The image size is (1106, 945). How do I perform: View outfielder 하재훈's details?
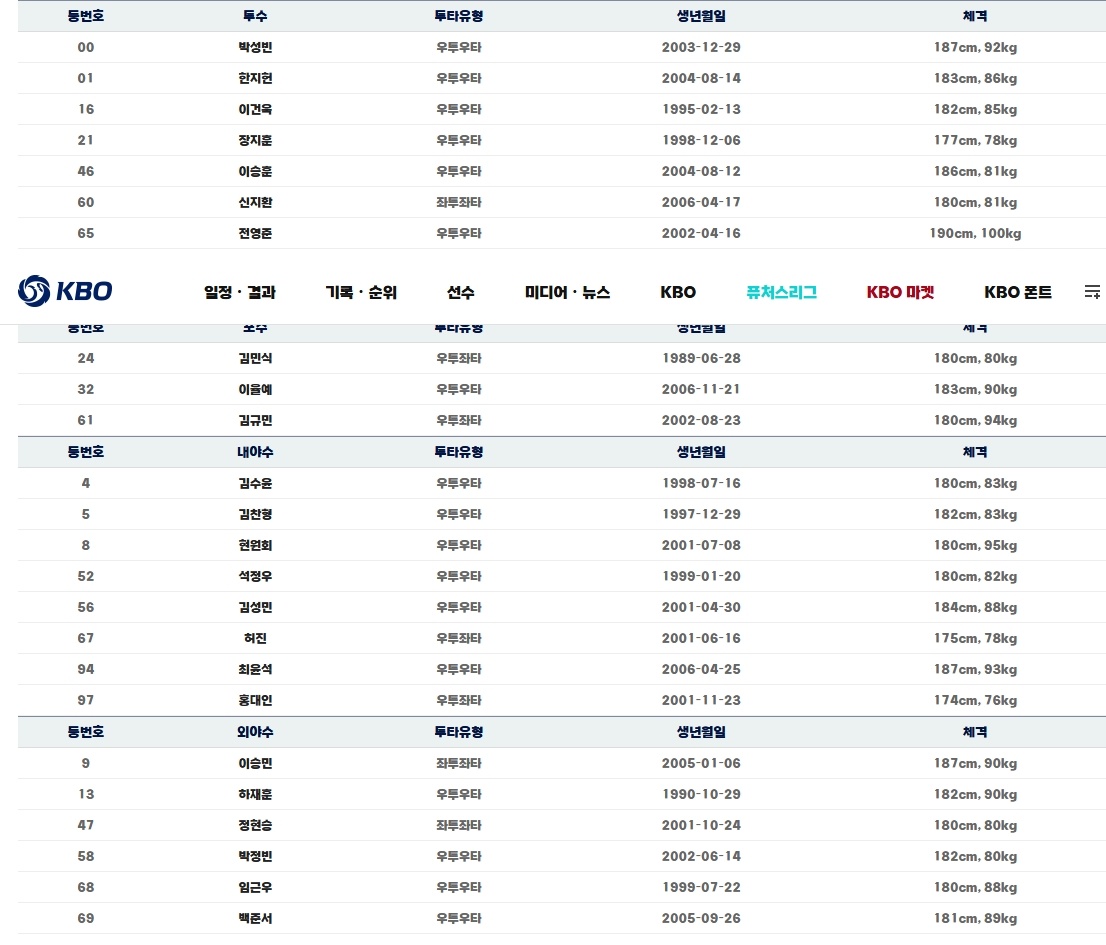click(255, 794)
